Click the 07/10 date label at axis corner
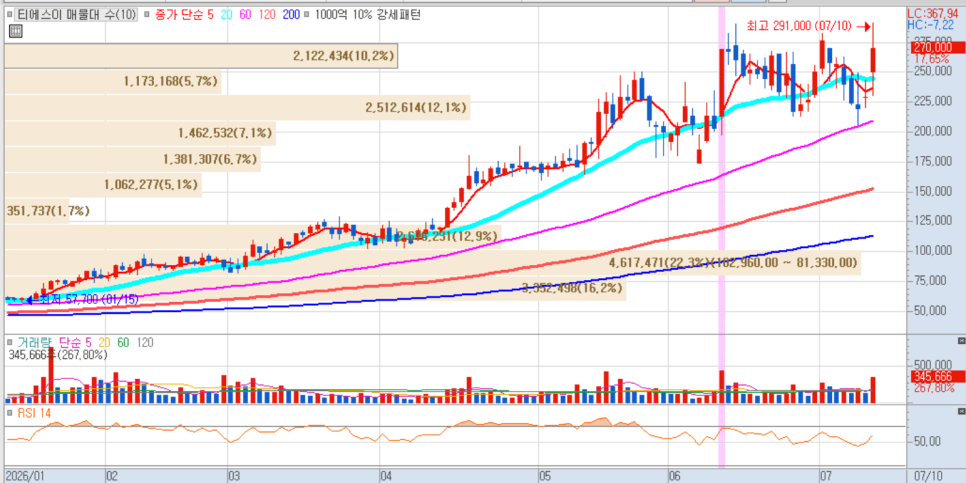 coord(928,476)
